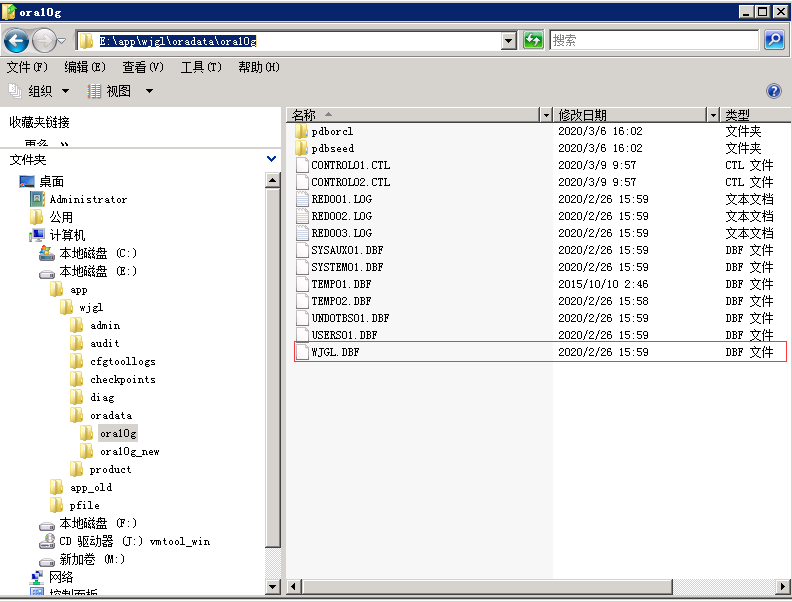Open the 工具(T) menu
The image size is (792, 602).
click(200, 67)
